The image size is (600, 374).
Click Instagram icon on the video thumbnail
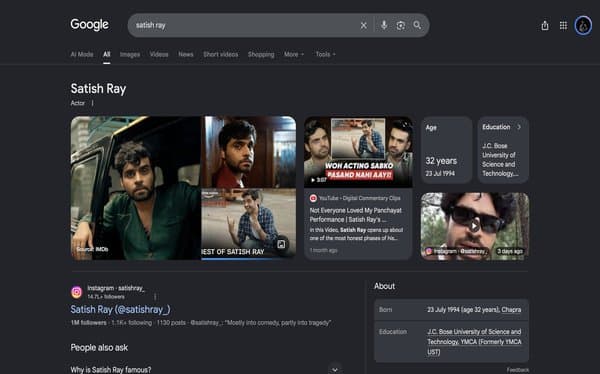[429, 251]
